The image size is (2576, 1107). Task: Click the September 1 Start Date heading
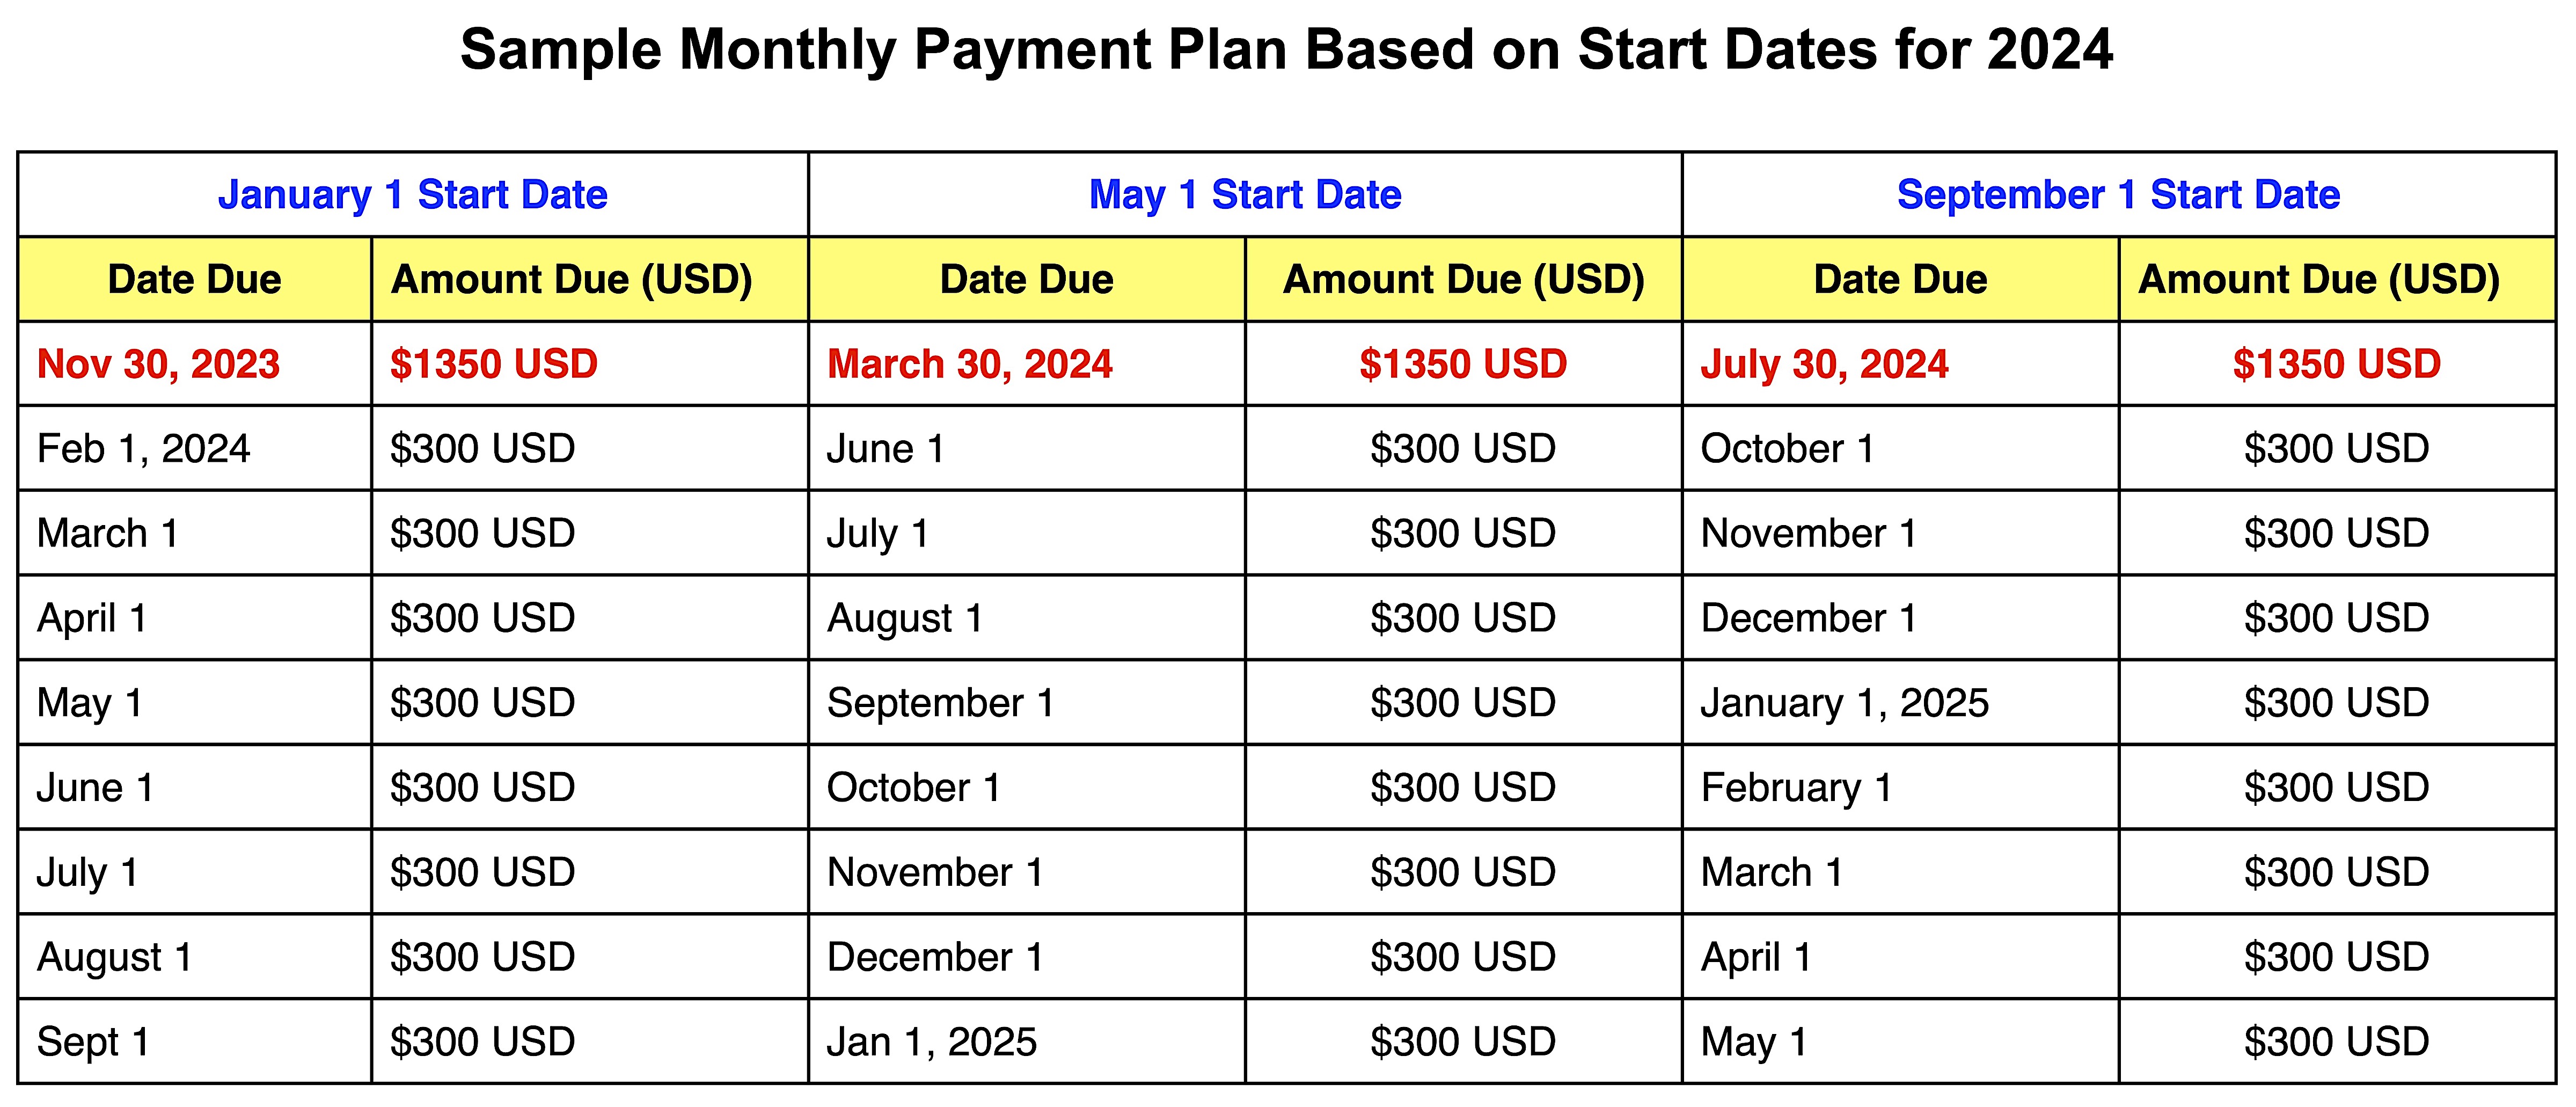tap(2118, 194)
